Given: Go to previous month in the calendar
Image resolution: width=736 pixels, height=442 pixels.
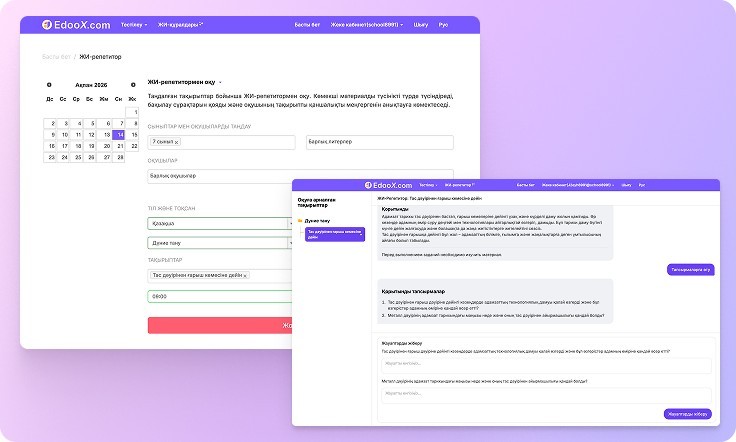Looking at the screenshot, I should tap(49, 85).
